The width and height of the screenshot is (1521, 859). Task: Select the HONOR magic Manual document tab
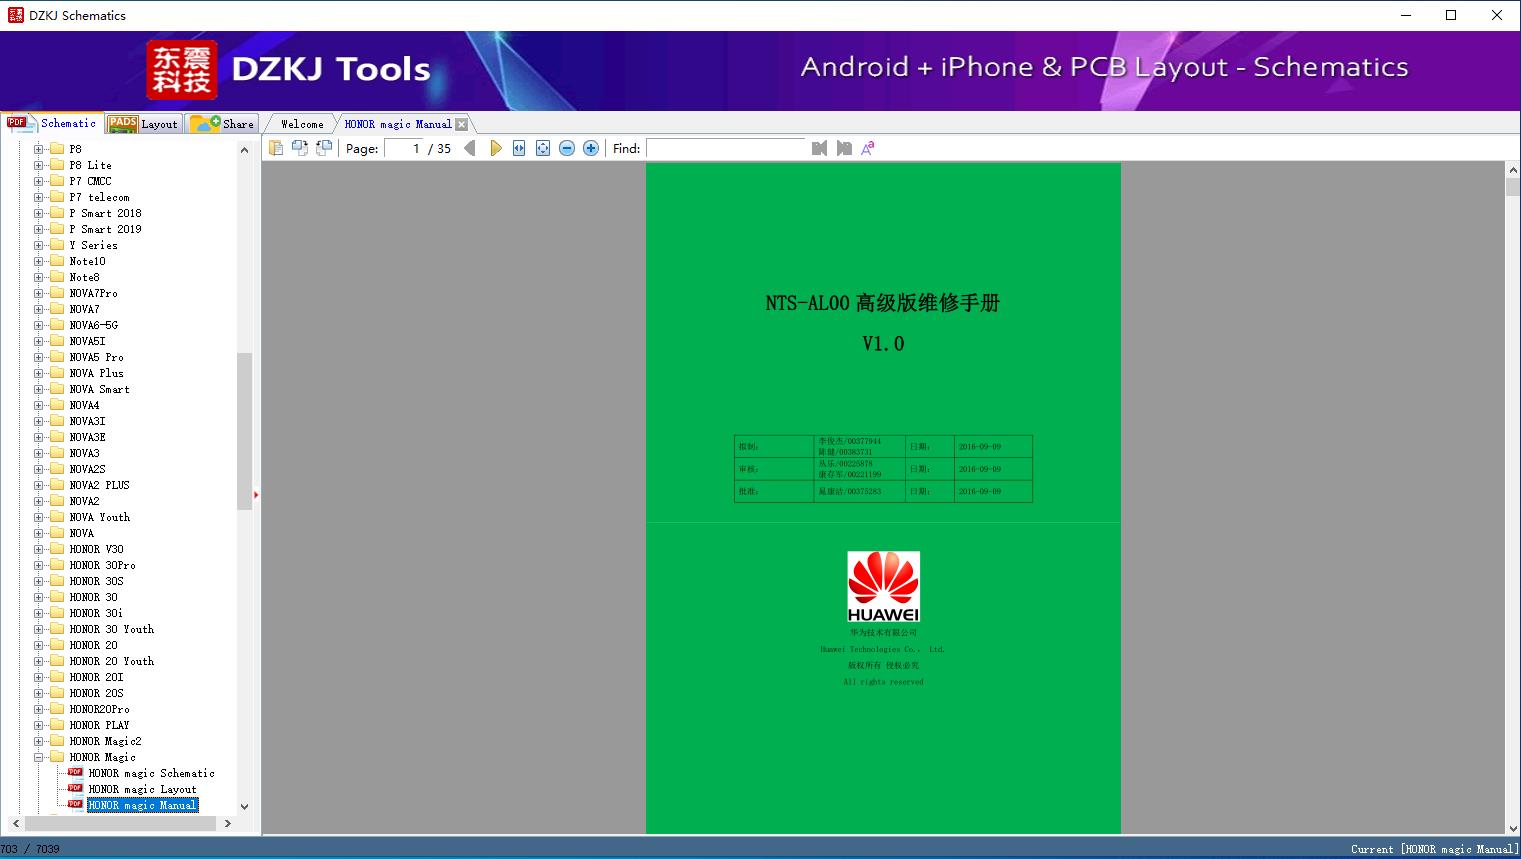pos(398,124)
